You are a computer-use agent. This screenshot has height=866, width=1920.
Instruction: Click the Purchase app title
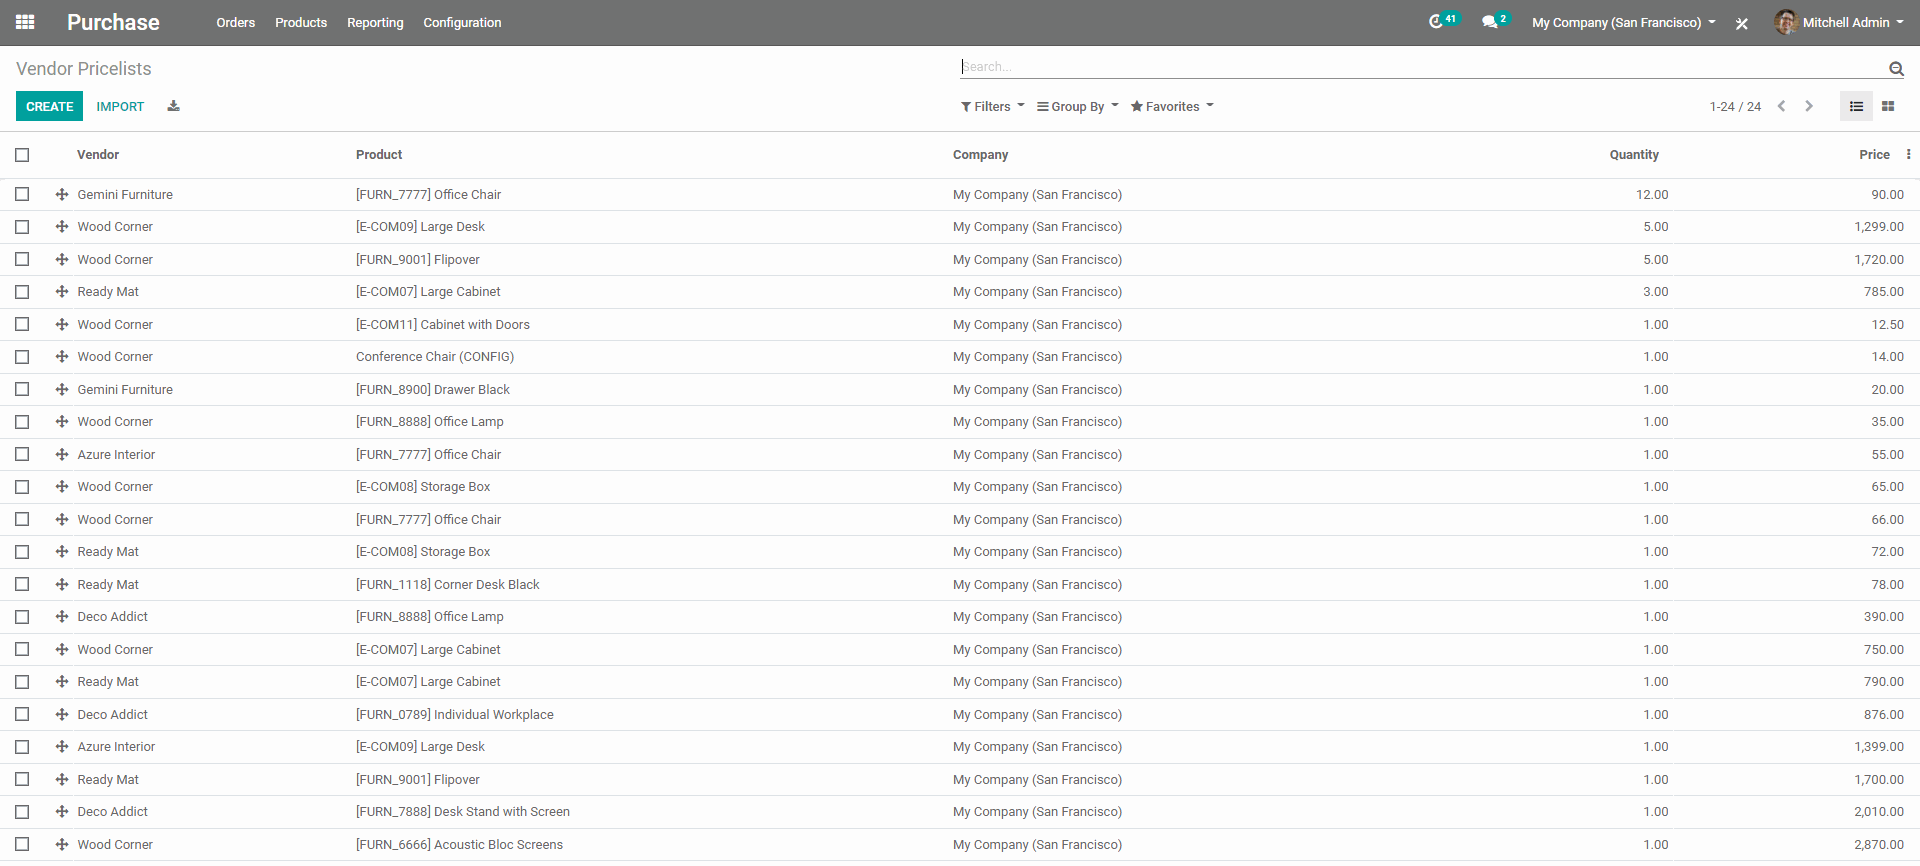click(113, 22)
